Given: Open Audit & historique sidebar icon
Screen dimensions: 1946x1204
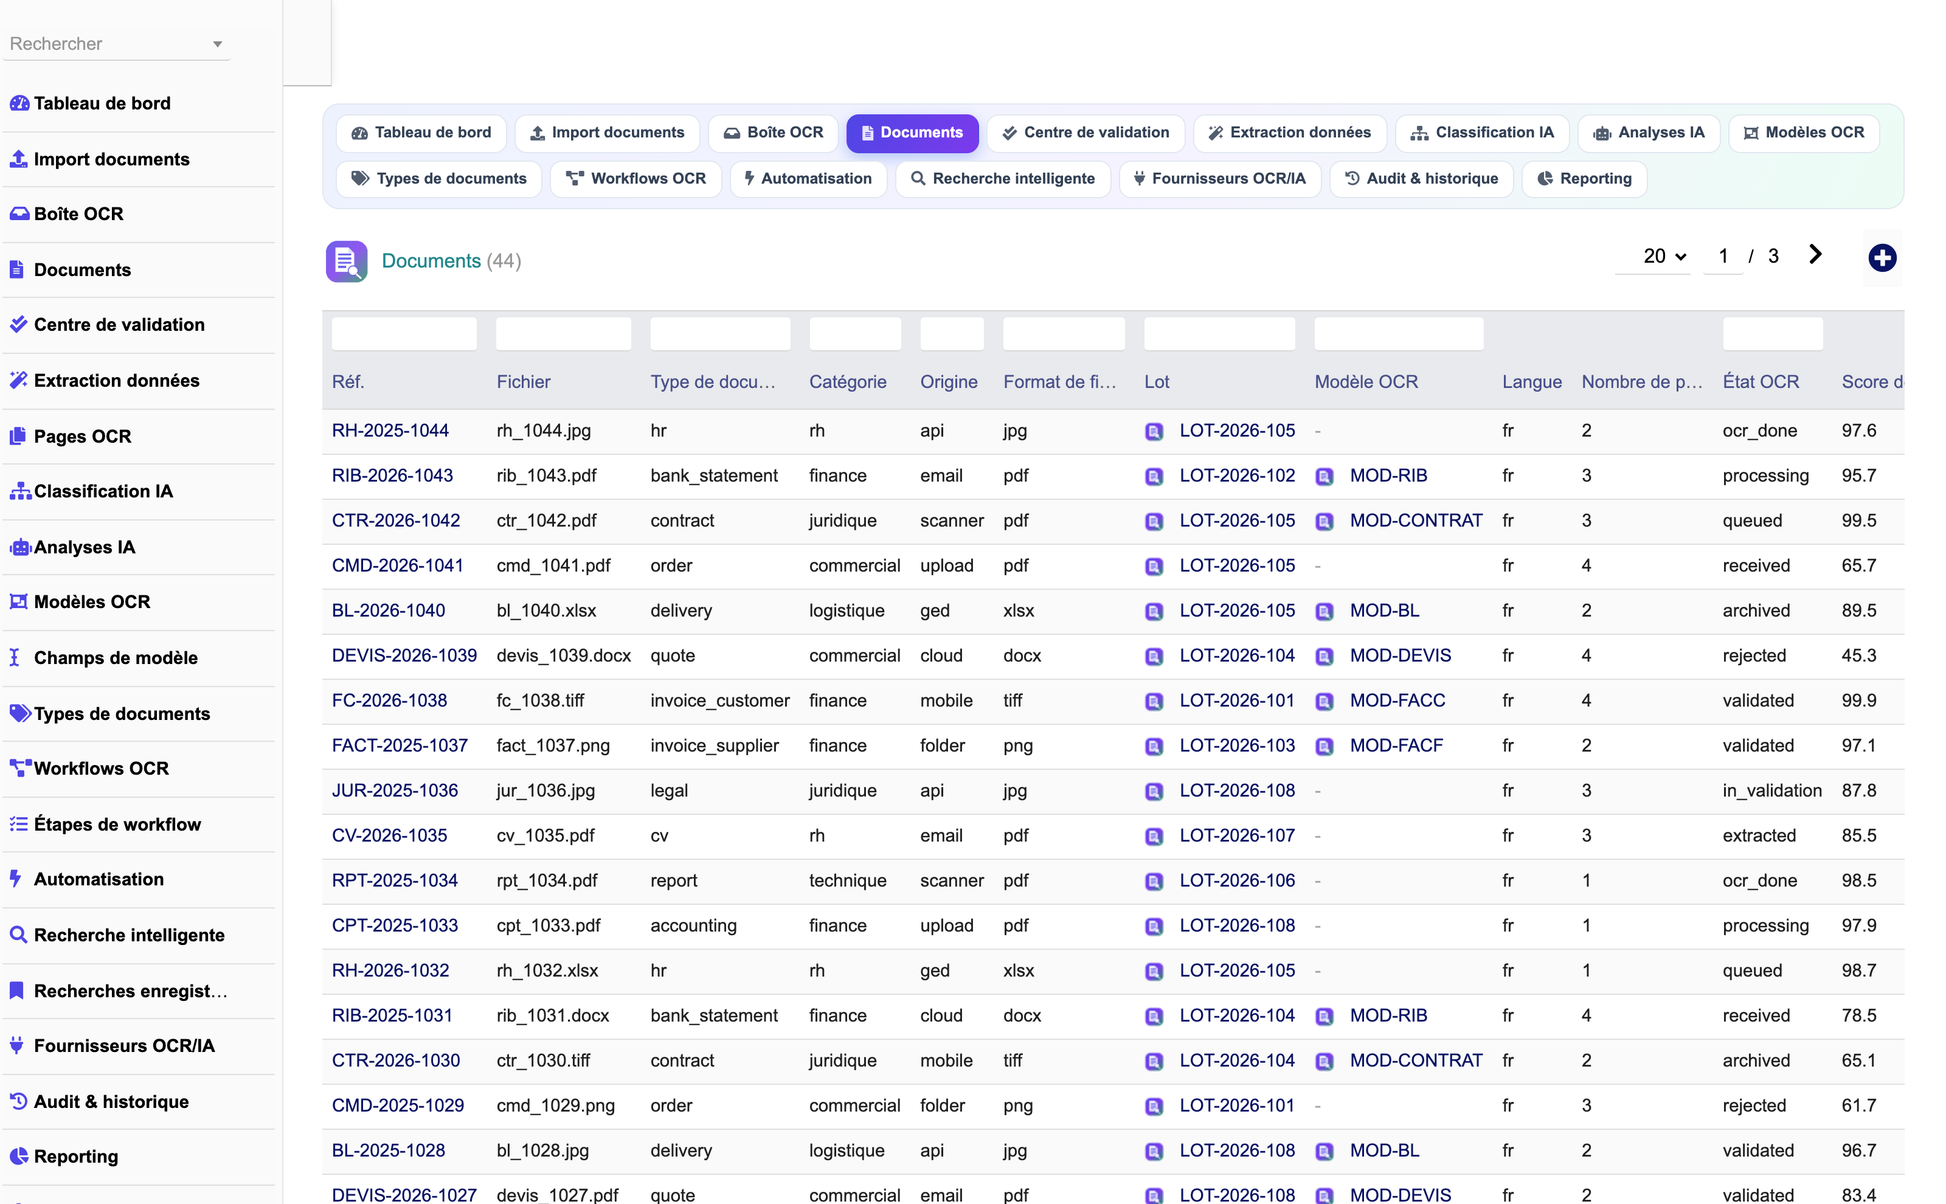Looking at the screenshot, I should click(18, 1101).
